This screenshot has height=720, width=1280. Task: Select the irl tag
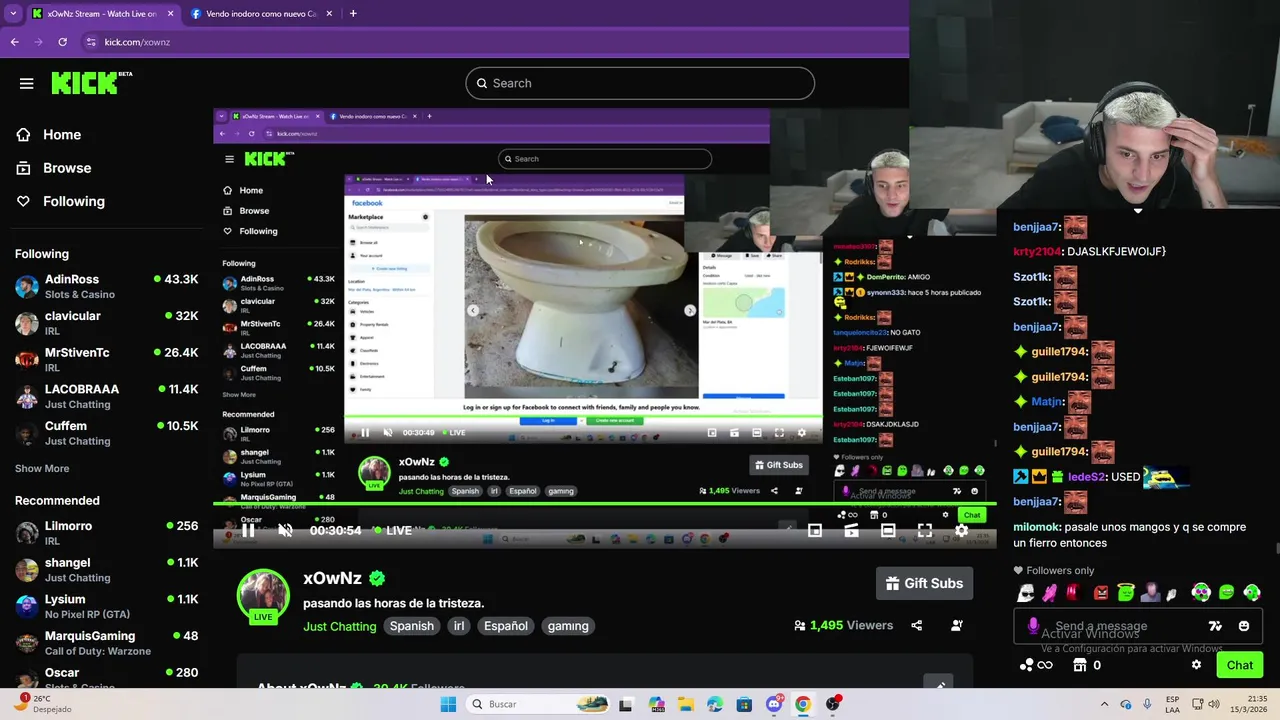(x=459, y=626)
